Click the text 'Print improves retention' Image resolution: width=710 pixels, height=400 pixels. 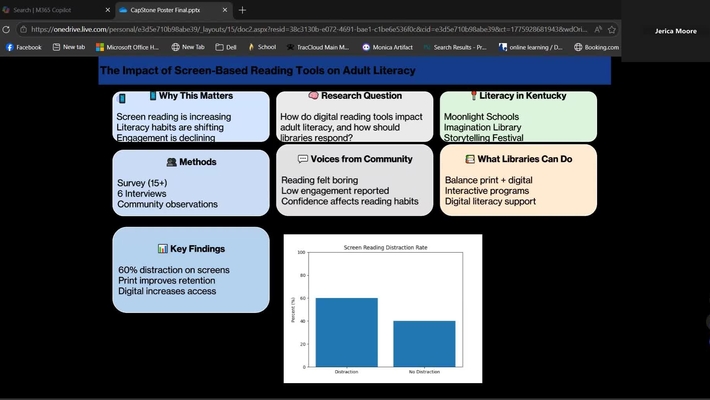tap(167, 280)
